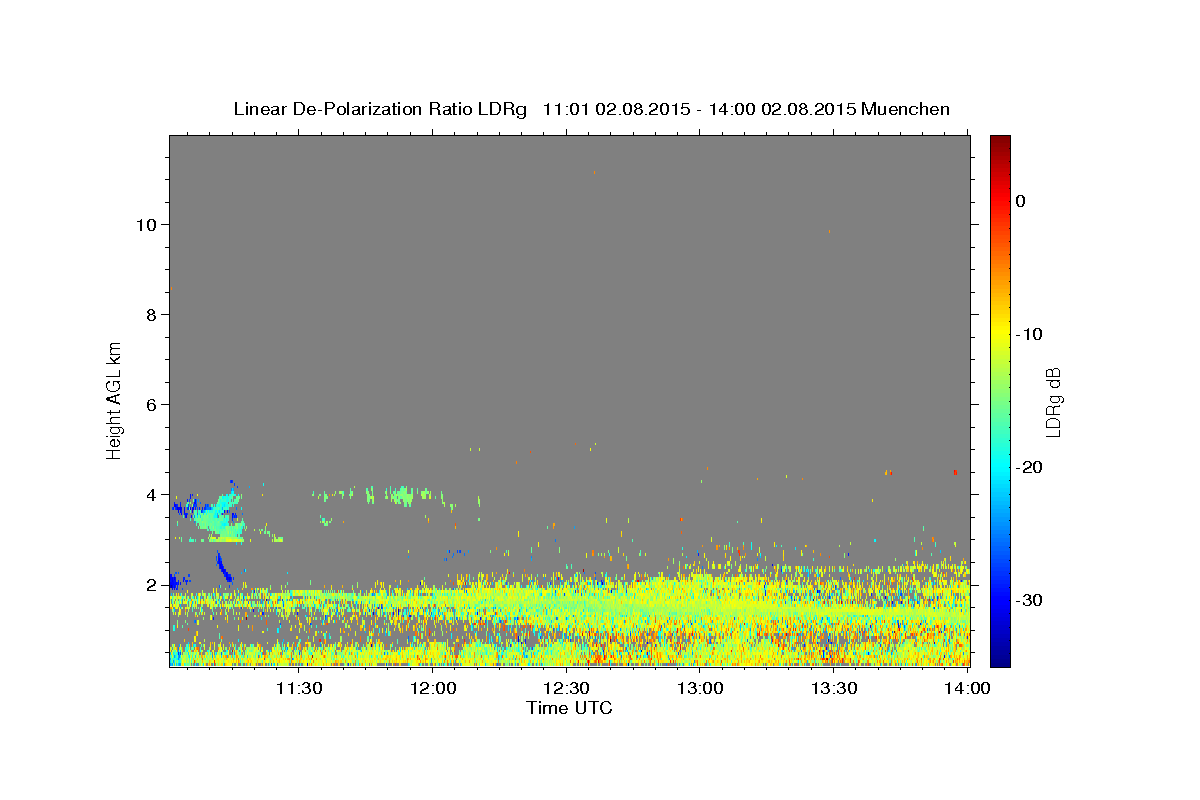Click the plot title 'Linear De-Polarization Ratio LDRg'
The image size is (1200, 800).
380,109
